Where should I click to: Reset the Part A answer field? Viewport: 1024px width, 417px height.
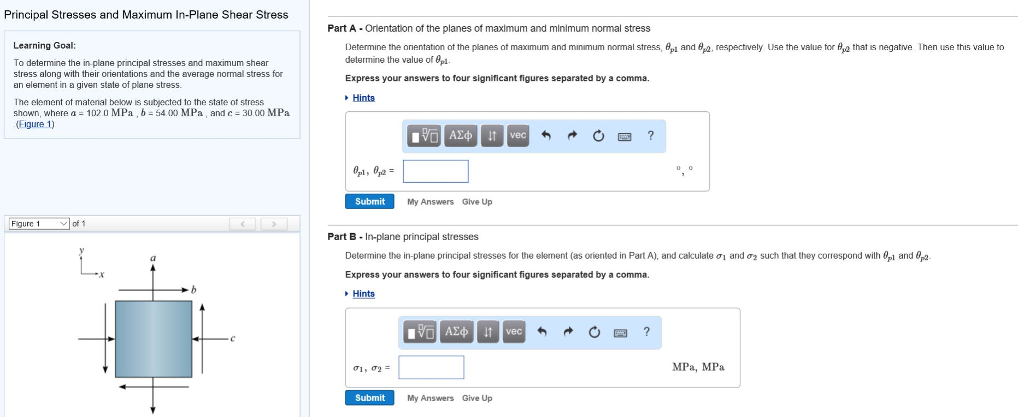click(598, 136)
